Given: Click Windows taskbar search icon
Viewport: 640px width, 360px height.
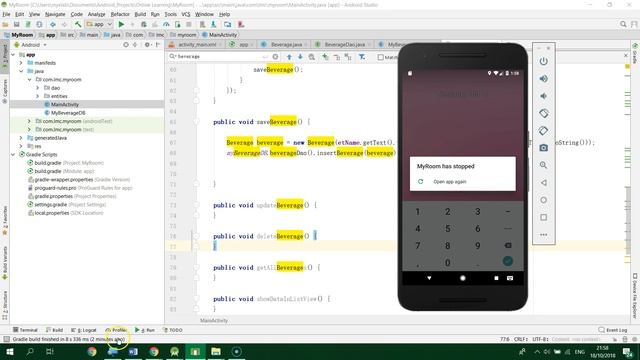Looking at the screenshot, I should (x=30, y=351).
